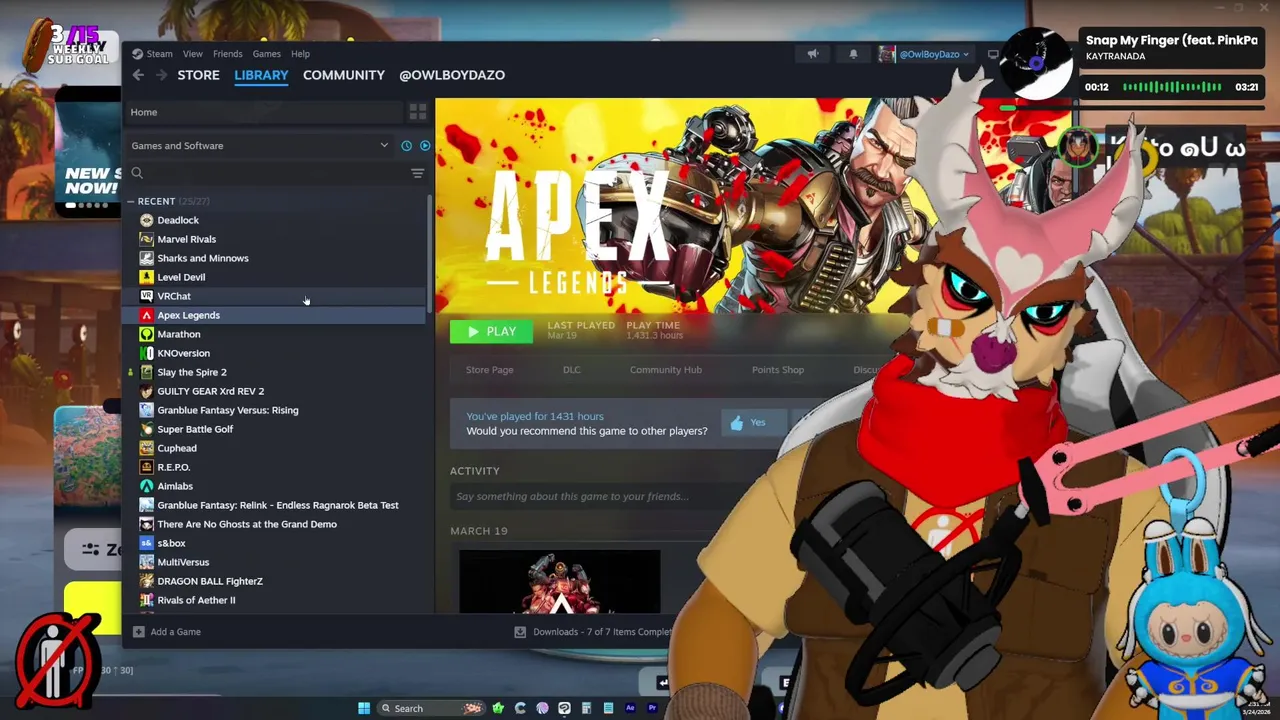Image resolution: width=1280 pixels, height=720 pixels.
Task: Click the s&box game icon
Action: click(x=147, y=543)
